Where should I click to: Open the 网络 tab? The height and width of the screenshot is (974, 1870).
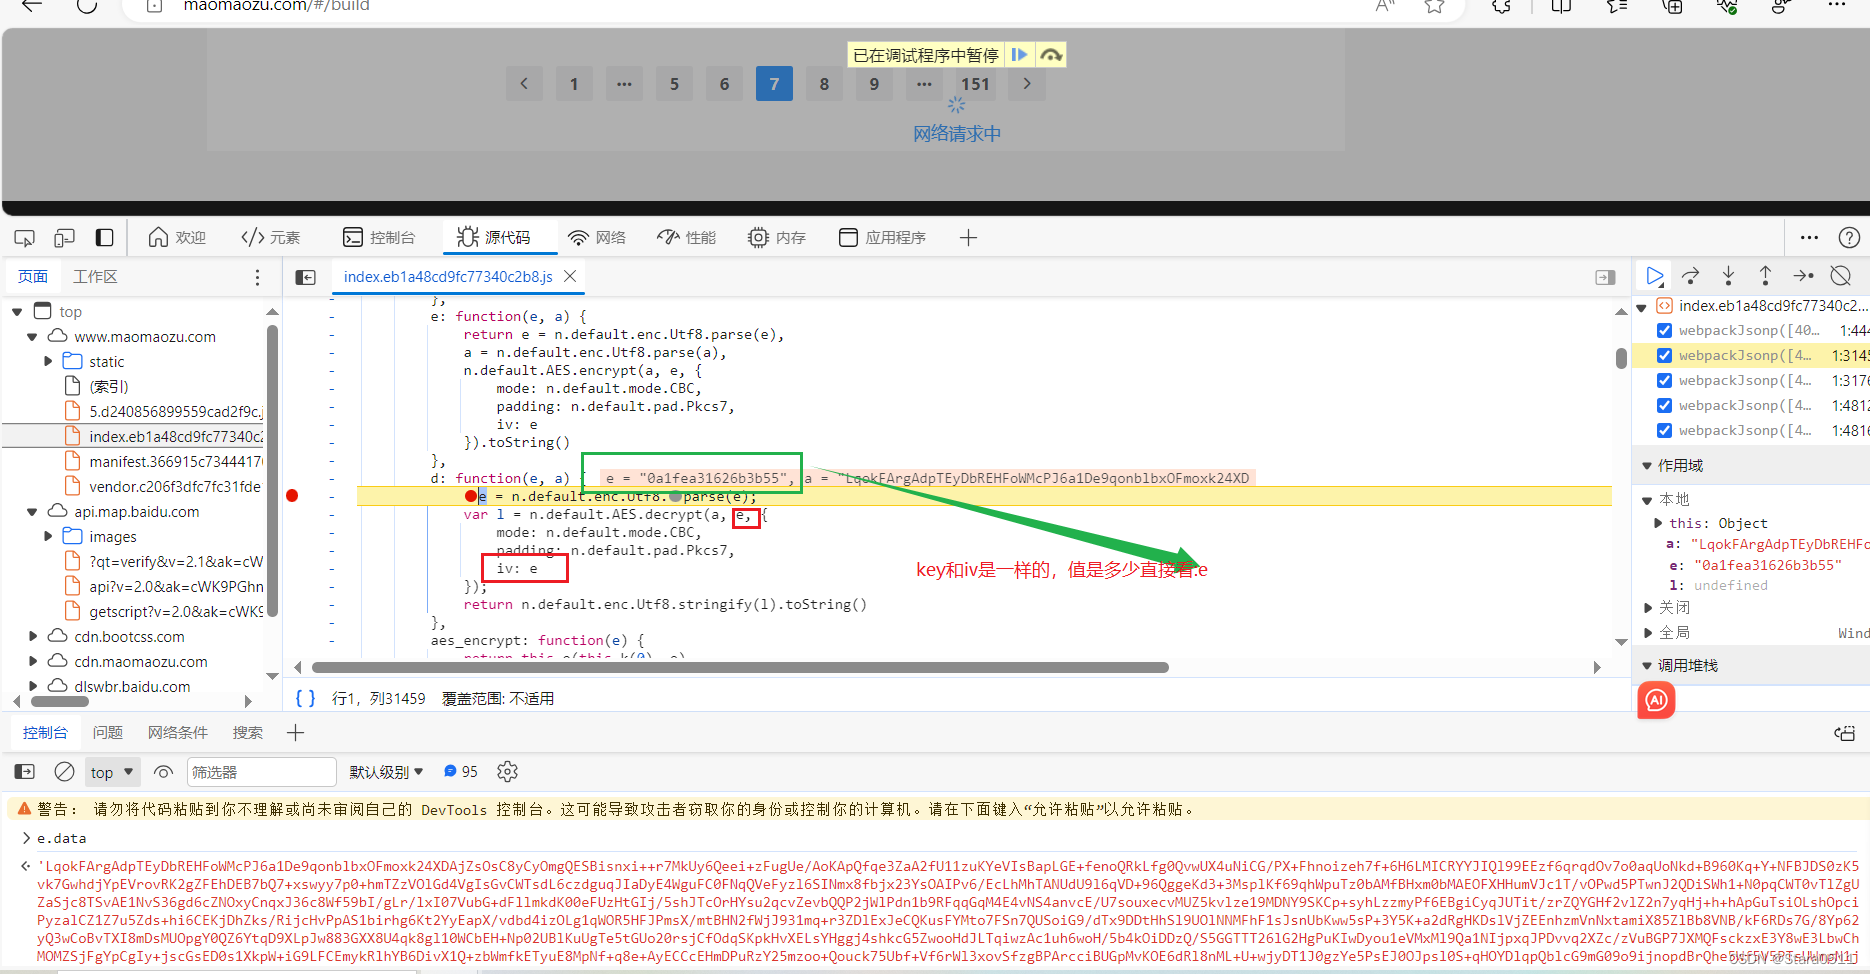[x=597, y=238]
